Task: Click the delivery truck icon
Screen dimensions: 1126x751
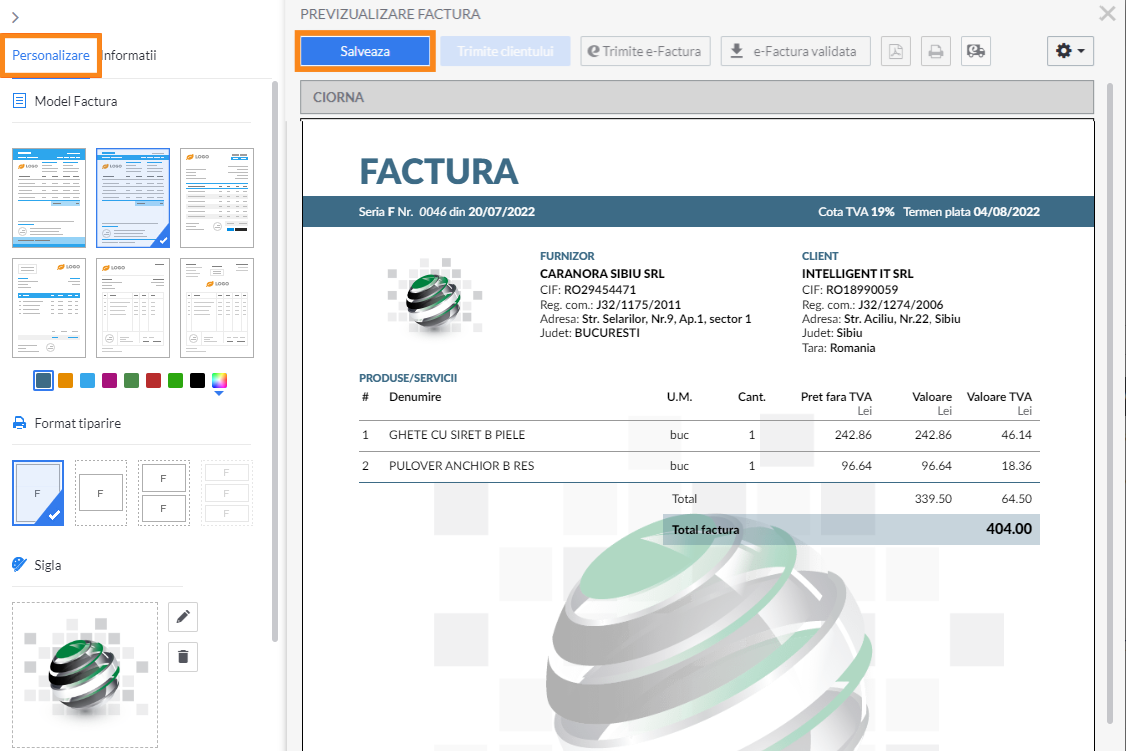Action: point(975,51)
